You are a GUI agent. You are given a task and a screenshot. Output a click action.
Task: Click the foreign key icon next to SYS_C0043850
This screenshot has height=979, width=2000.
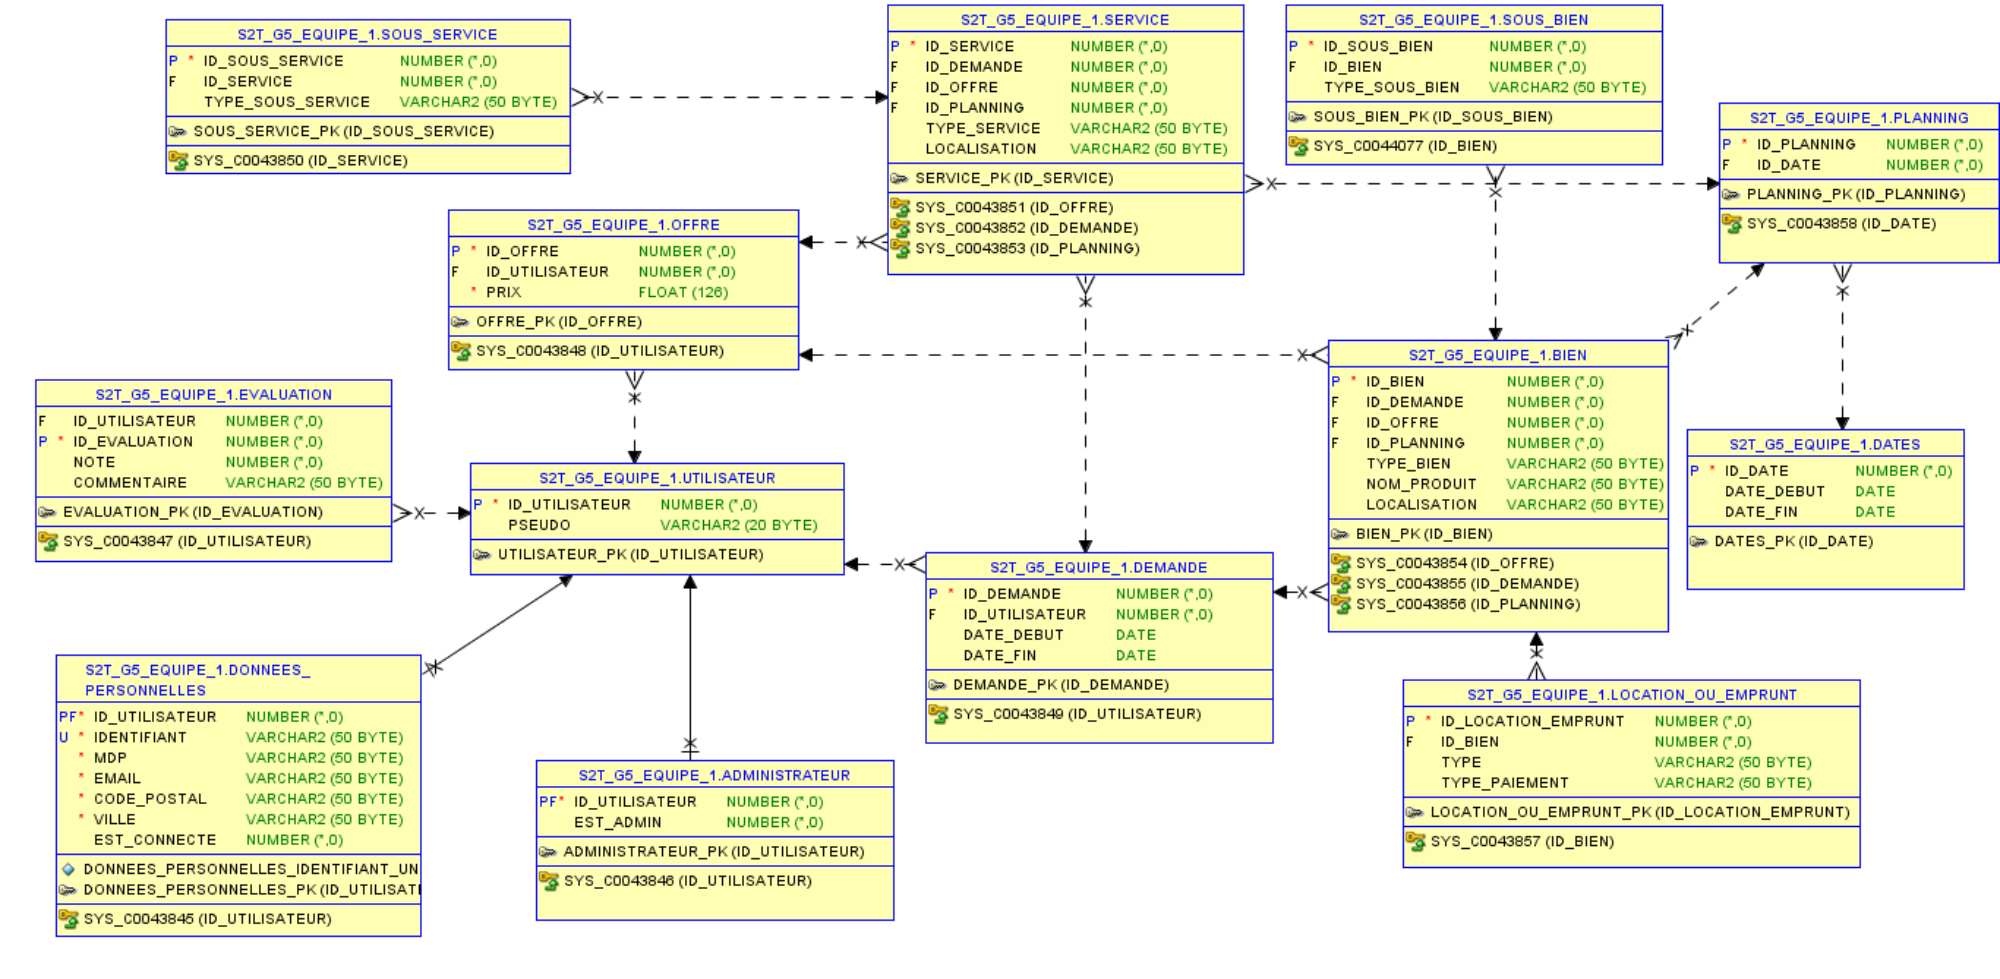point(178,161)
